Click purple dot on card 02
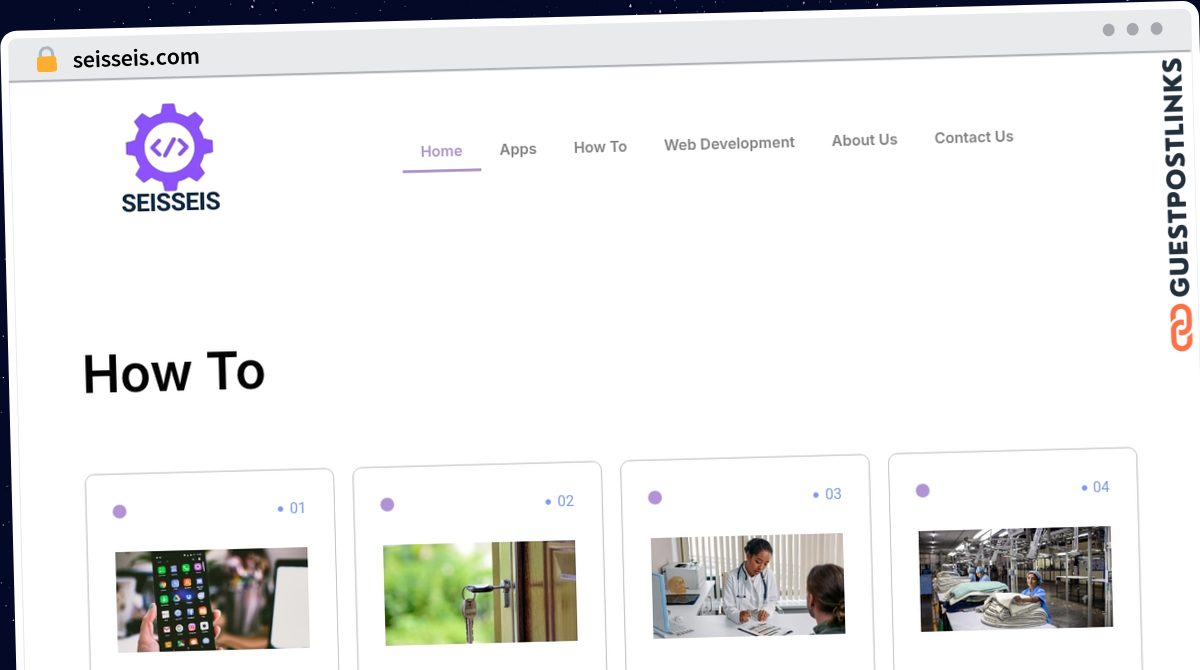Viewport: 1200px width, 670px height. pos(387,505)
